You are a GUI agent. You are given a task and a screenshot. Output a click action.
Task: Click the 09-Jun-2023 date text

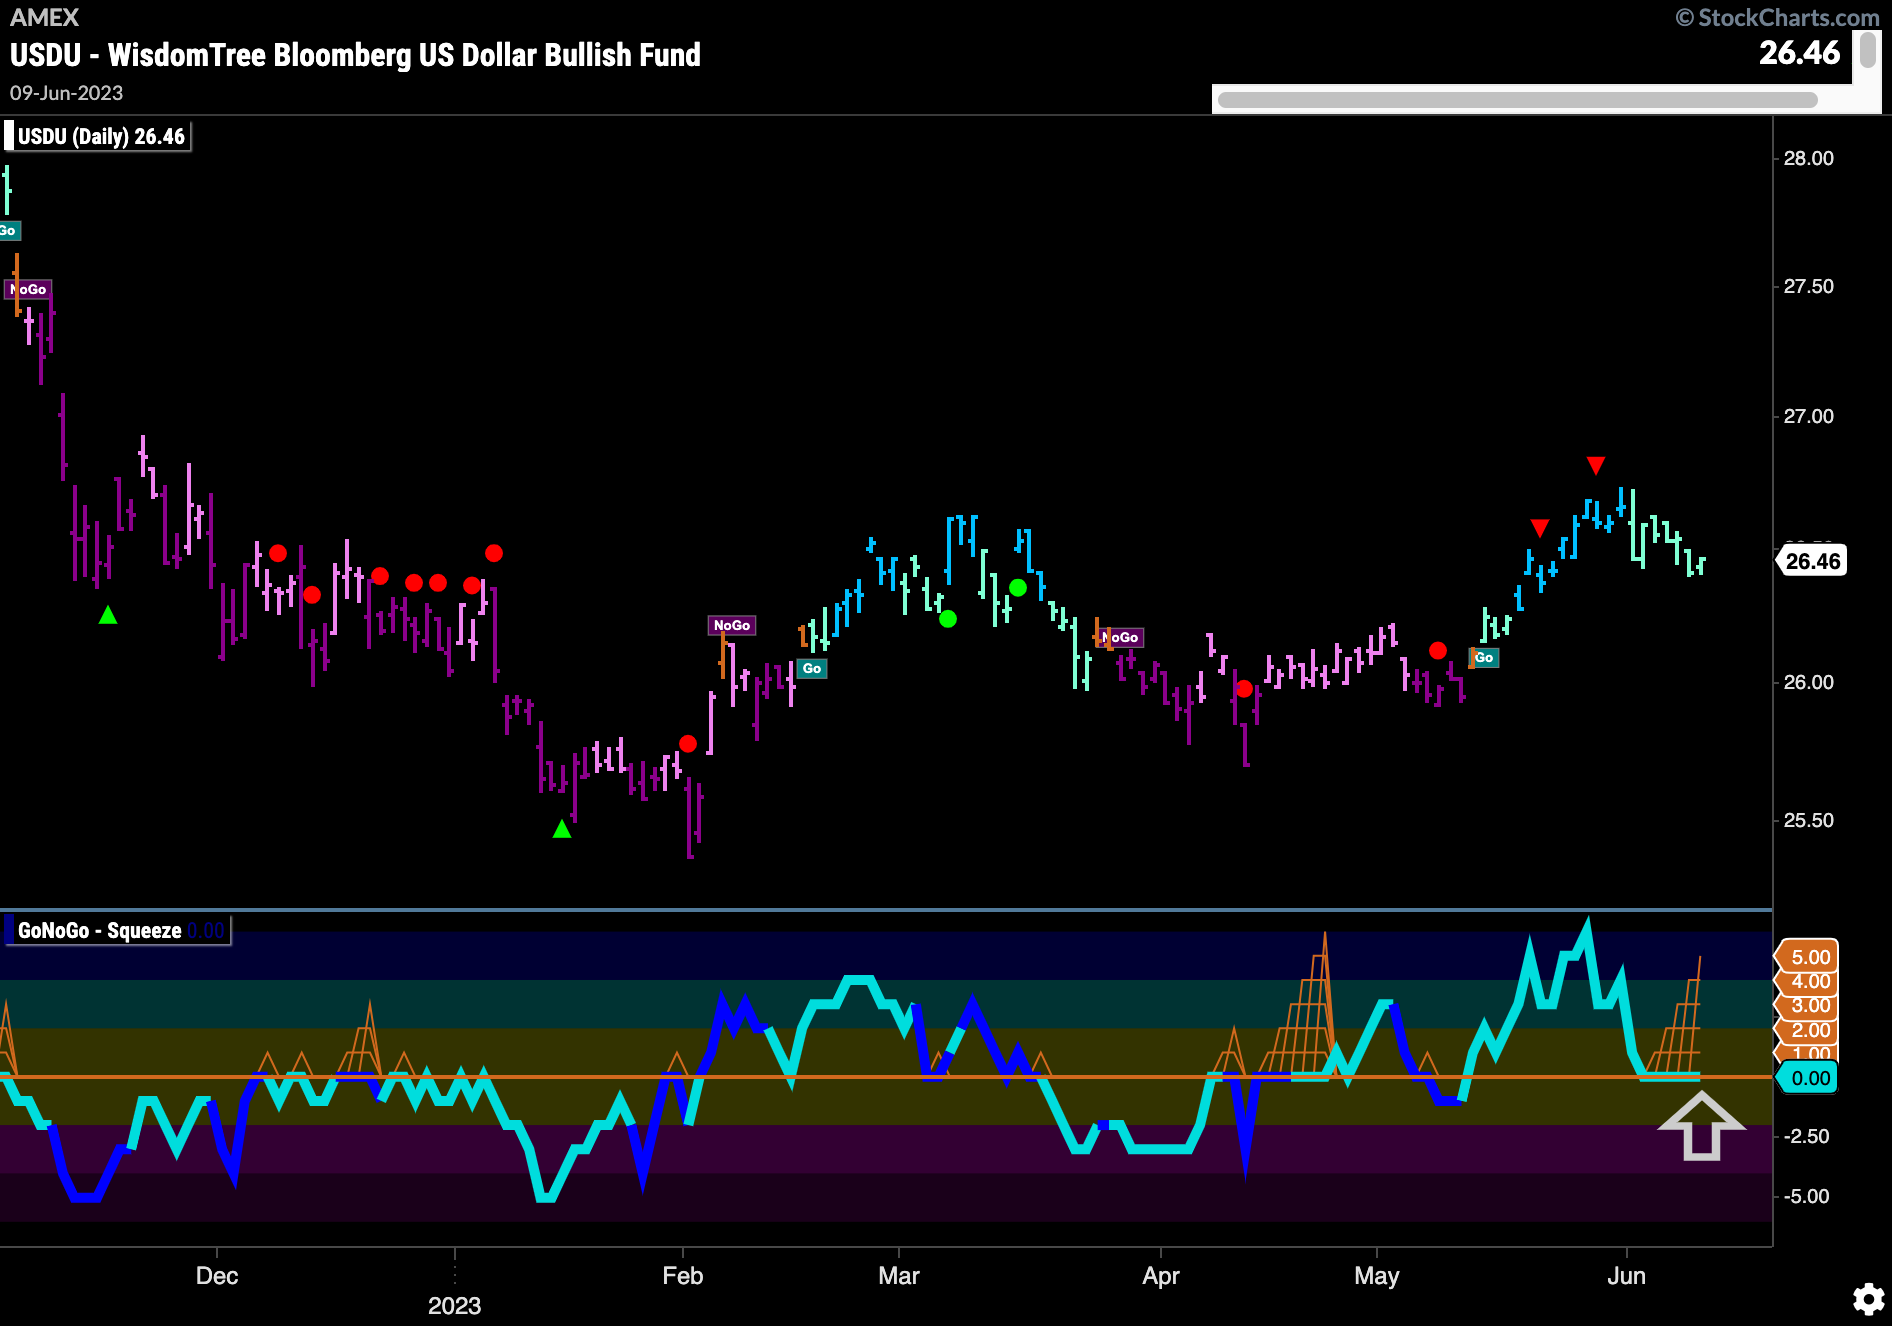point(66,93)
